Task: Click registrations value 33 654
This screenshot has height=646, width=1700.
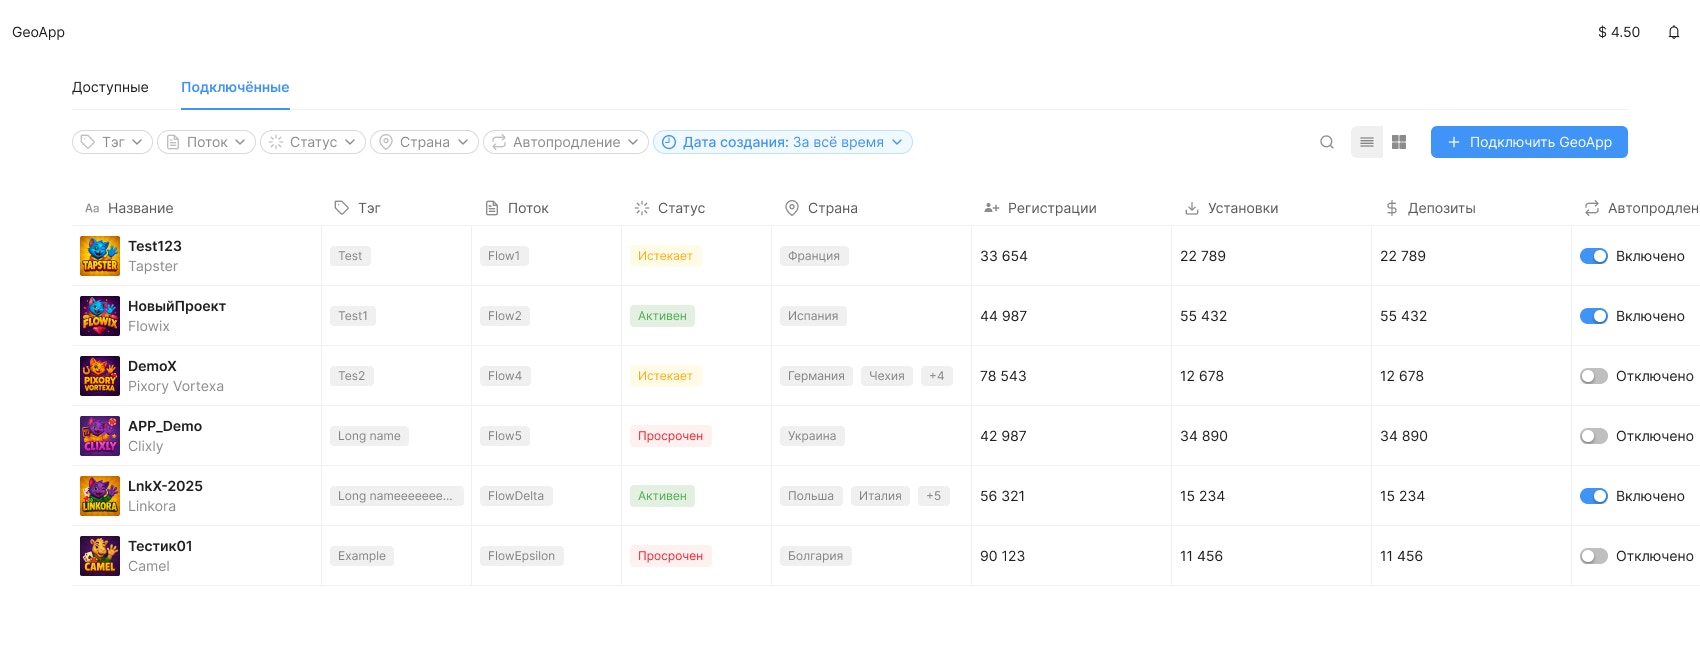Action: pyautogui.click(x=1004, y=256)
